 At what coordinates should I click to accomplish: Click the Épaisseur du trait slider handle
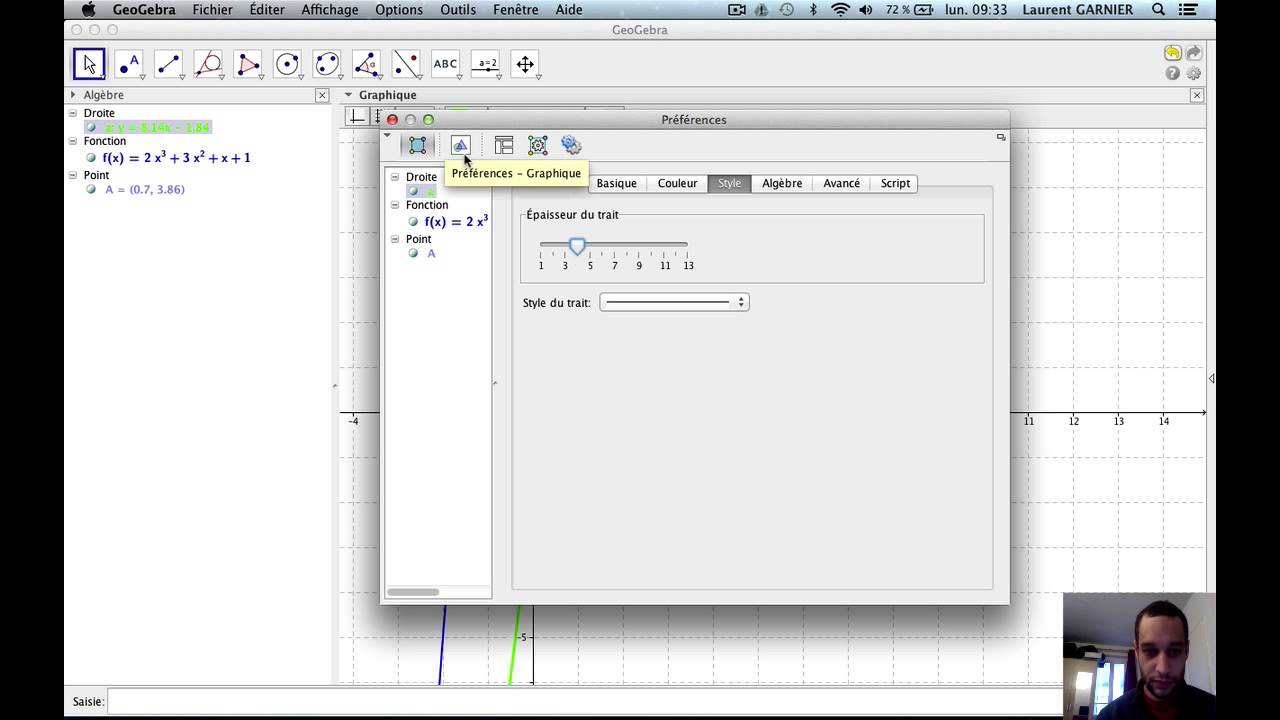pyautogui.click(x=577, y=246)
